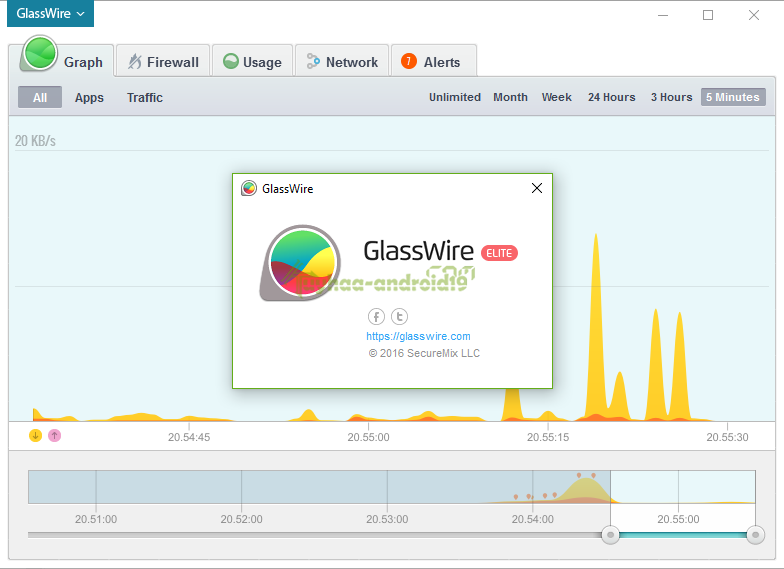The height and width of the screenshot is (569, 784).
Task: Click the ELITE badge
Action: (499, 253)
